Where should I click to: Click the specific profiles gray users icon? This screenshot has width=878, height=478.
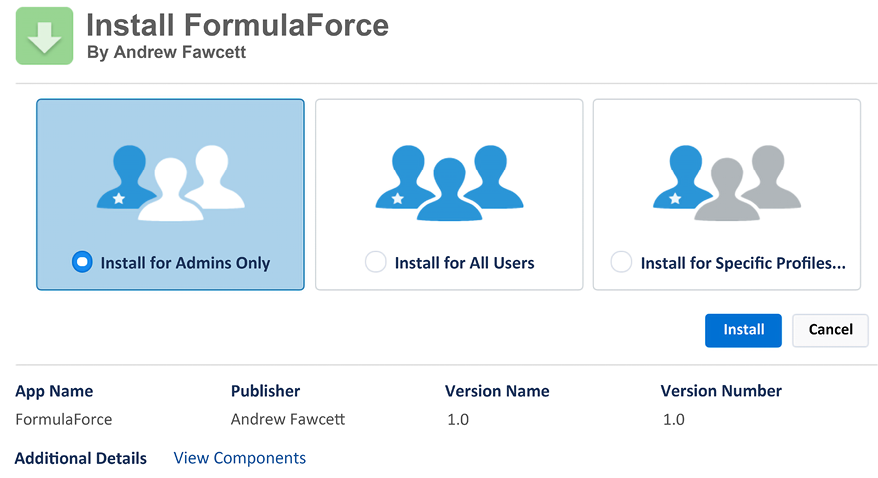click(x=727, y=182)
